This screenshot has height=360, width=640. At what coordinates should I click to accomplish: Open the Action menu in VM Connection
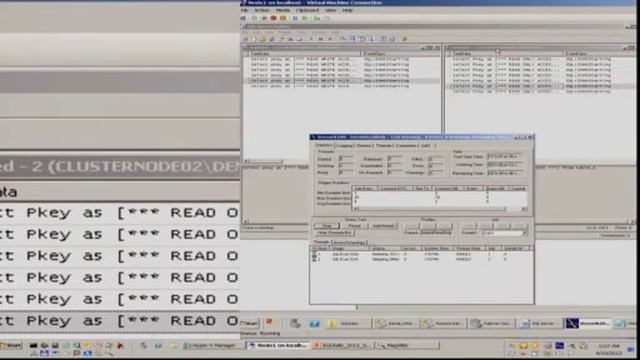(x=262, y=10)
